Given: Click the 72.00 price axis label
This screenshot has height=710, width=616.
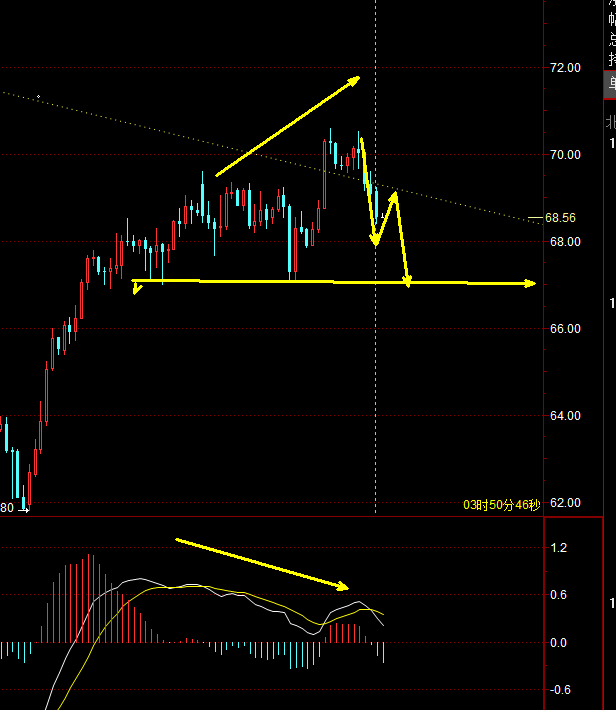Looking at the screenshot, I should 565,68.
